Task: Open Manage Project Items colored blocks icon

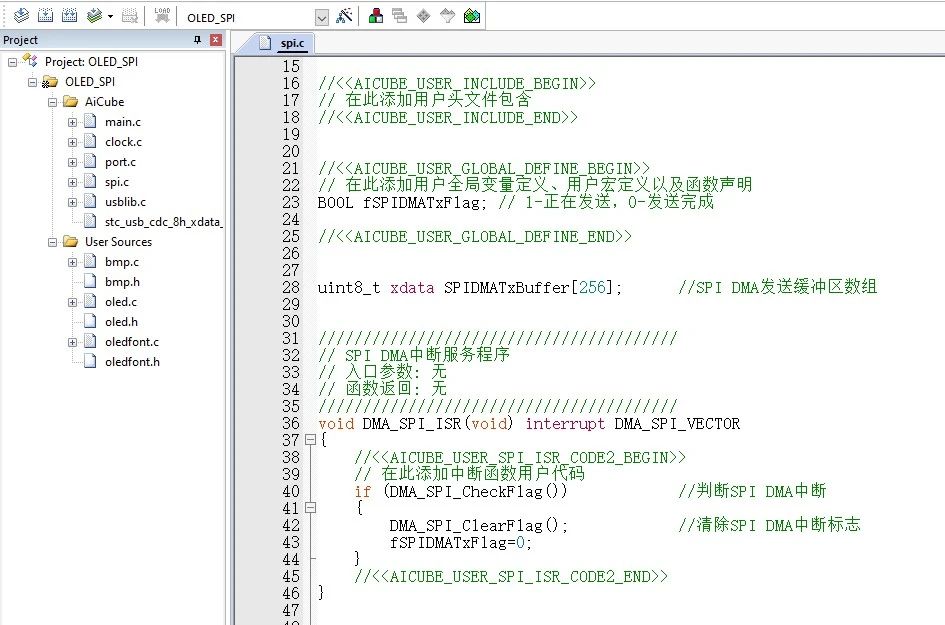Action: [x=375, y=16]
